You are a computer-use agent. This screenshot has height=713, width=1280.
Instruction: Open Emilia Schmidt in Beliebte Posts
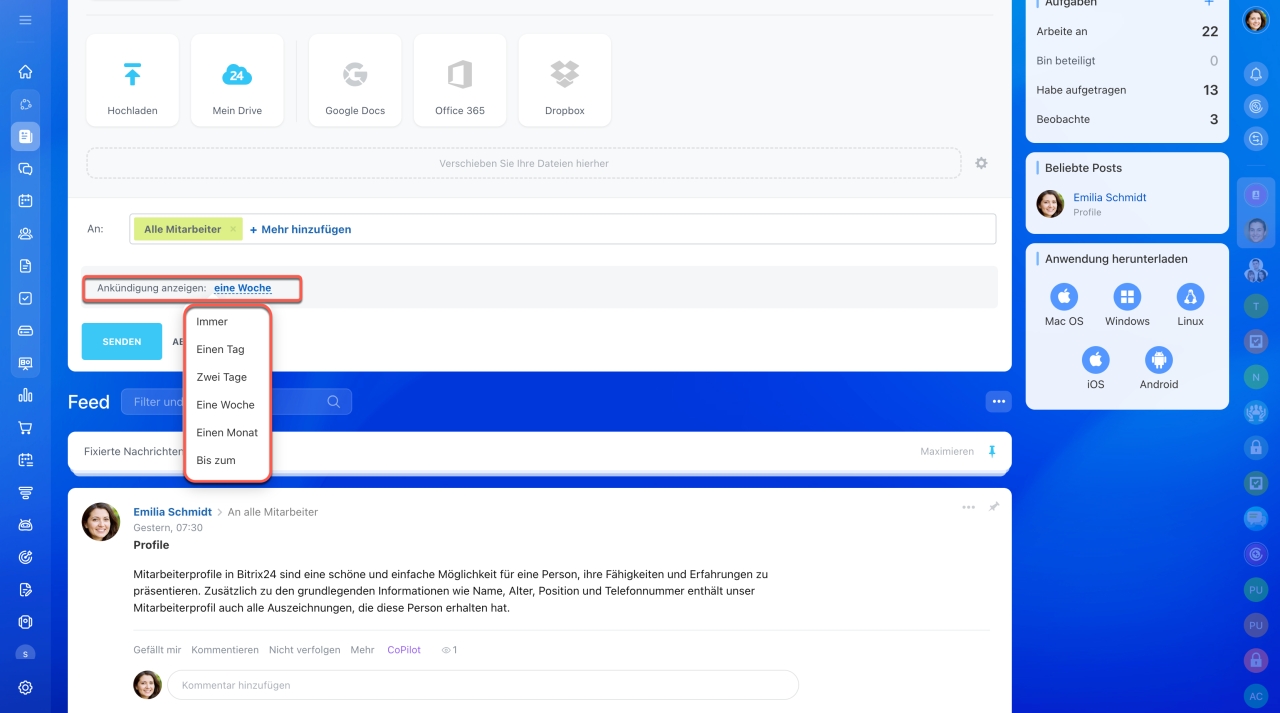[1110, 198]
